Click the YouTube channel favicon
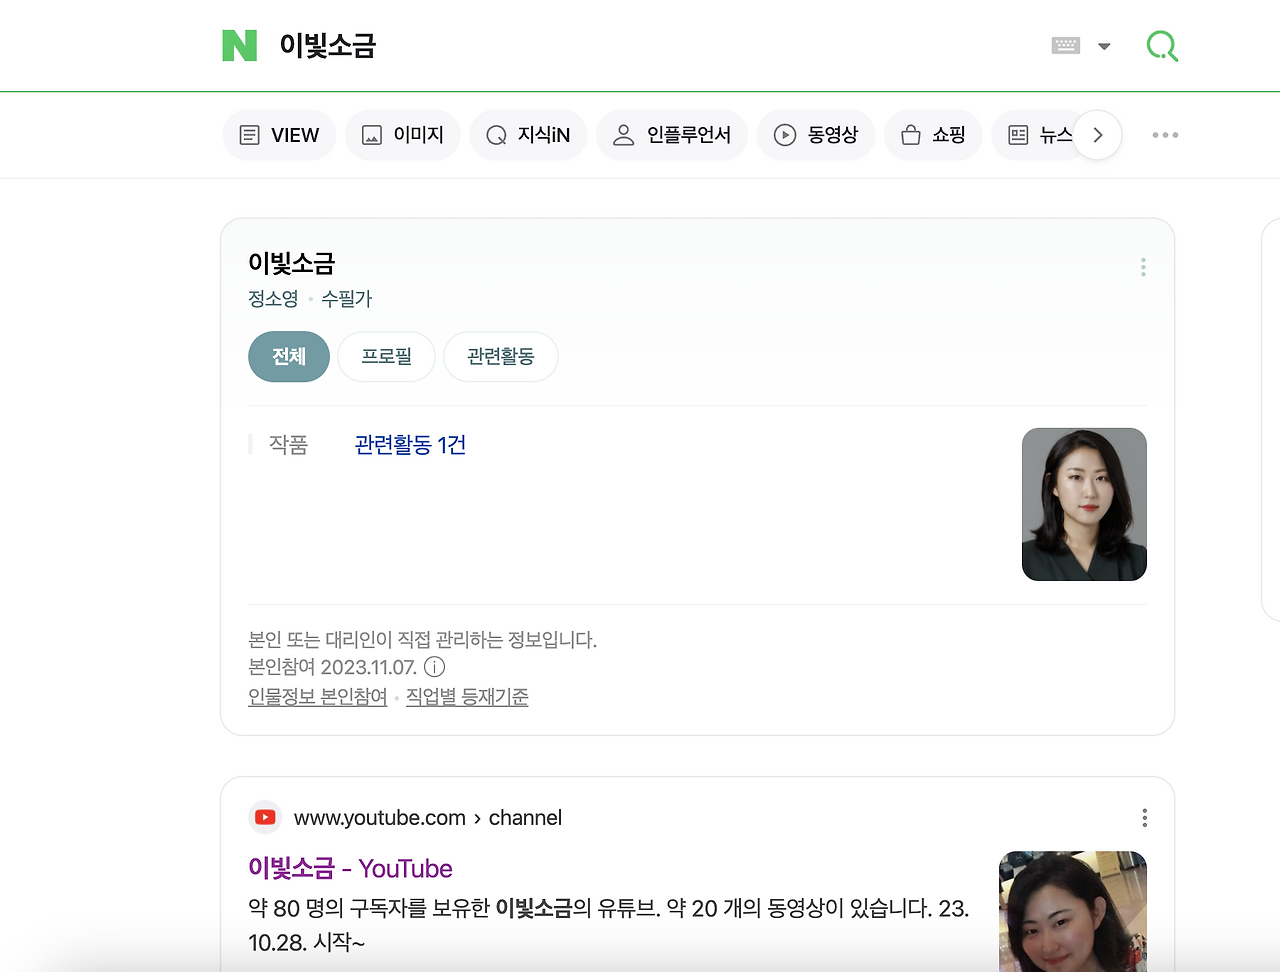The image size is (1280, 972). (x=264, y=817)
